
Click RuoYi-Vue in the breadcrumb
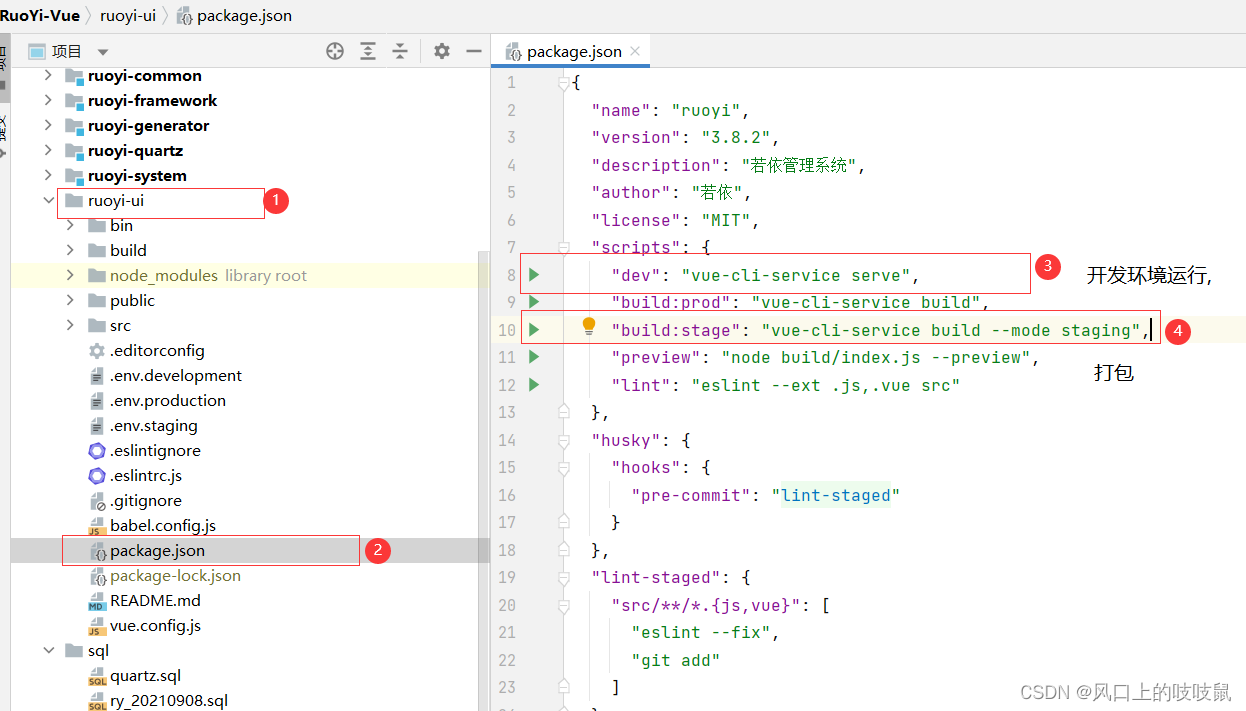tap(40, 16)
